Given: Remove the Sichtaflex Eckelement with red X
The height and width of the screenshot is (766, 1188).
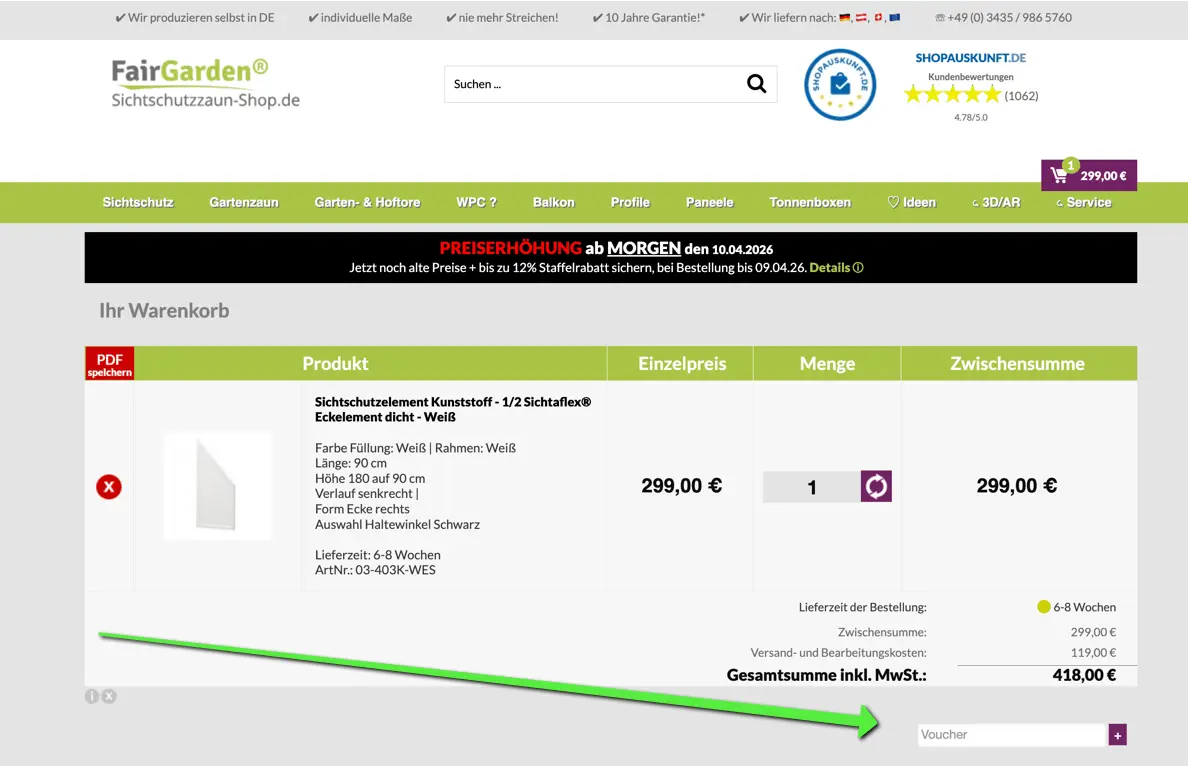Looking at the screenshot, I should coord(108,487).
